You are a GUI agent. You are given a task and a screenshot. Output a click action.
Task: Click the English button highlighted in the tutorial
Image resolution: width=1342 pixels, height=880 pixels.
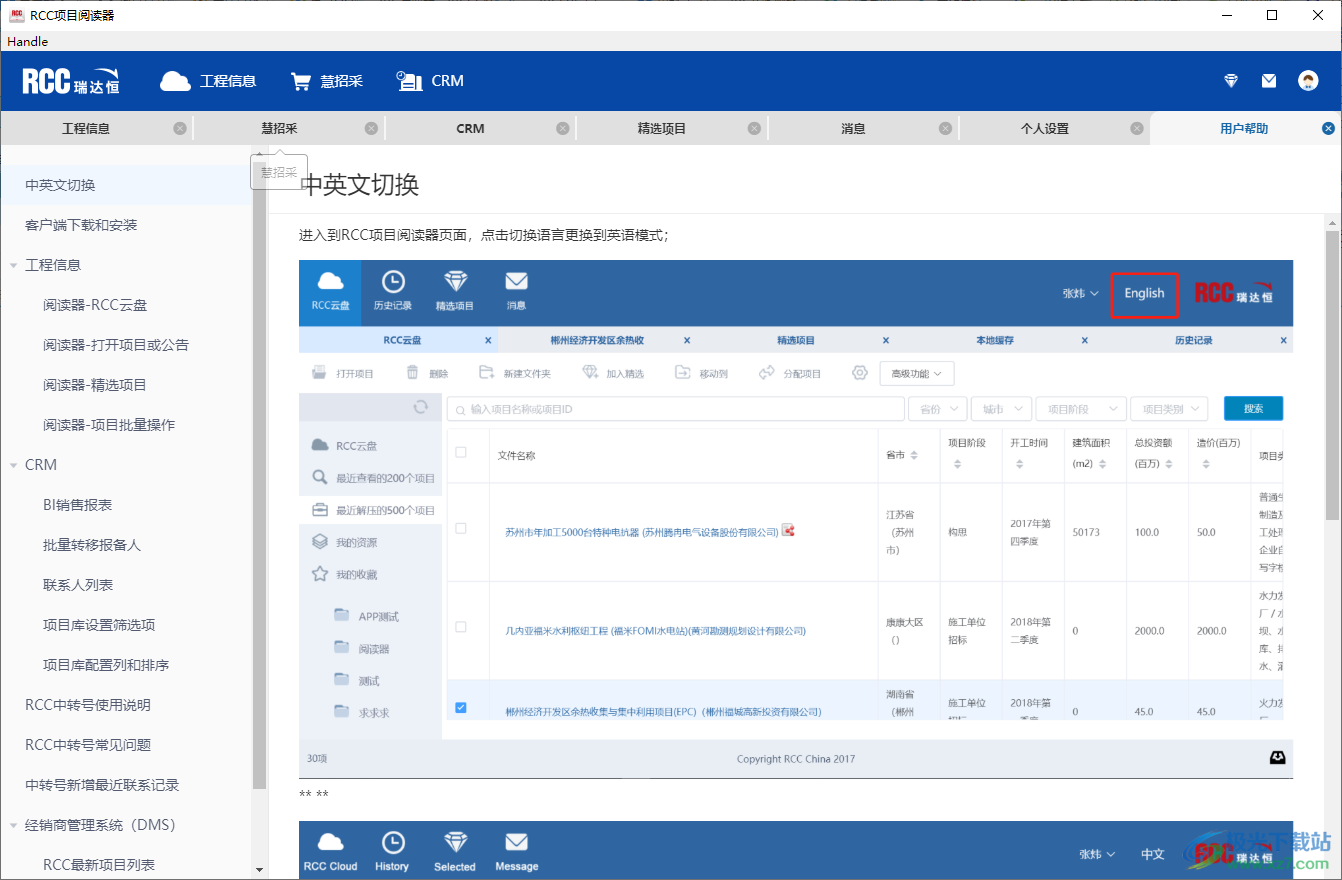coord(1144,295)
